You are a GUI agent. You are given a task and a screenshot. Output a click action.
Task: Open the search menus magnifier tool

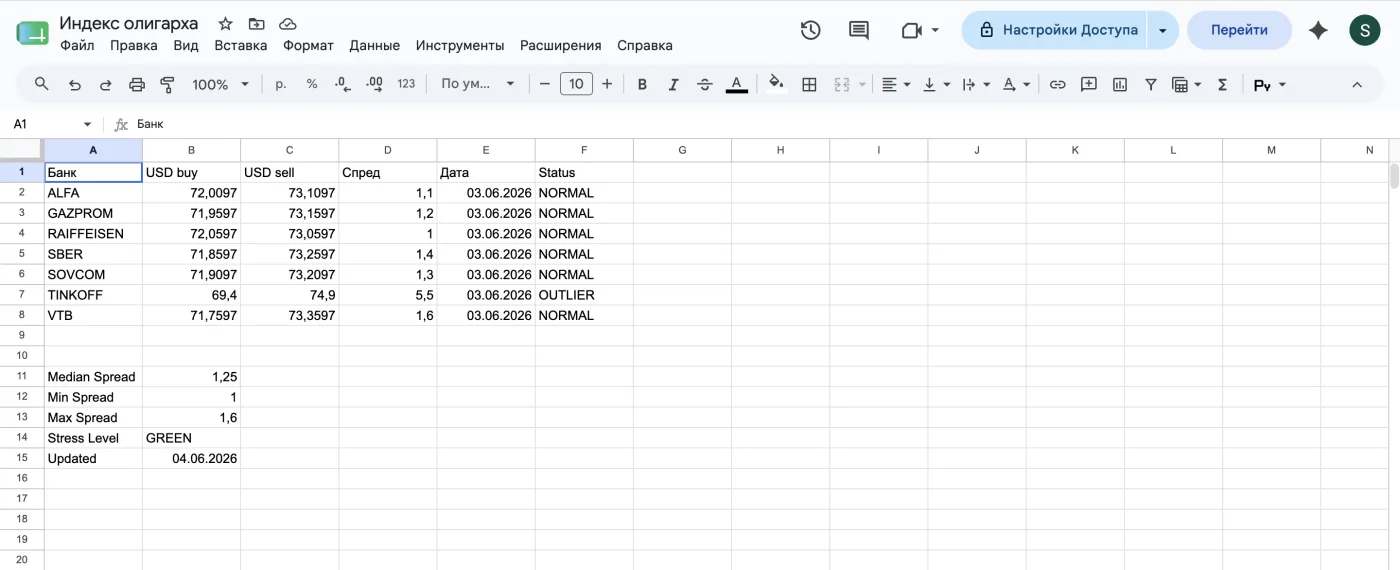tap(42, 84)
